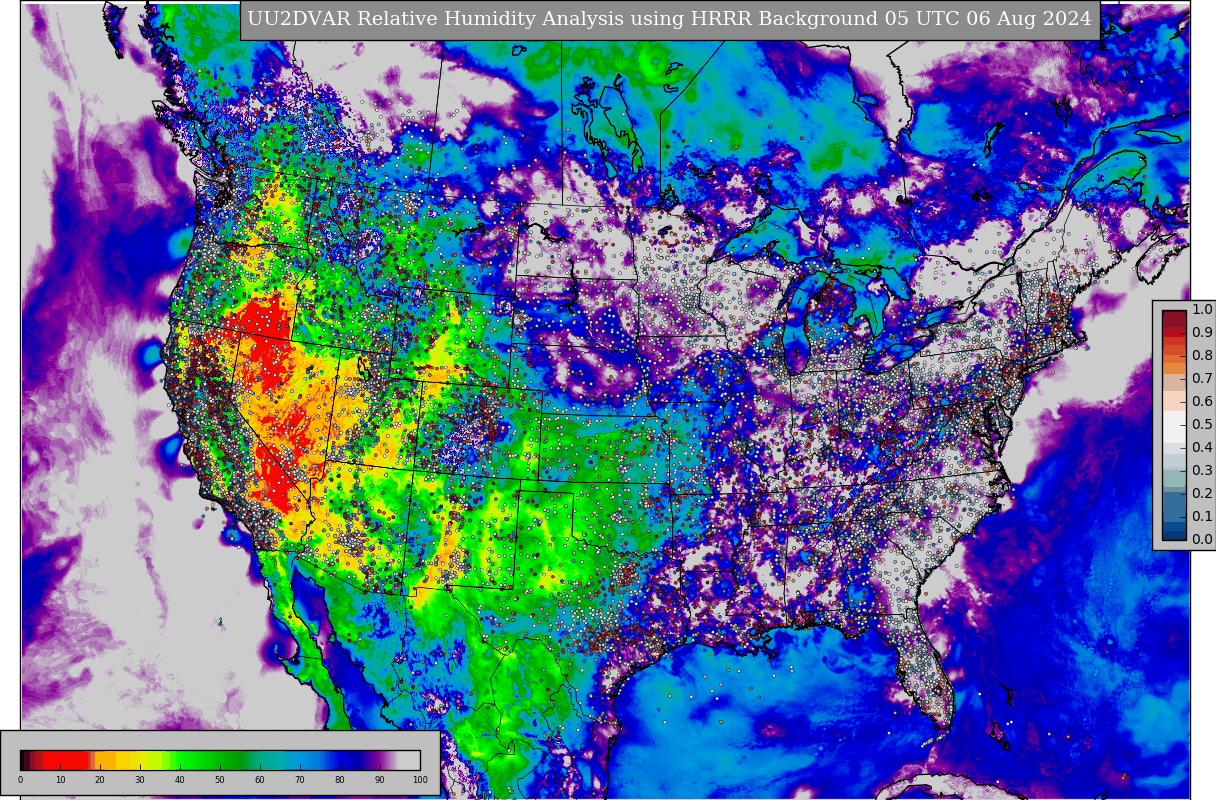Click the "60" tick on humidity colorbar
Image resolution: width=1216 pixels, height=800 pixels.
click(x=260, y=779)
